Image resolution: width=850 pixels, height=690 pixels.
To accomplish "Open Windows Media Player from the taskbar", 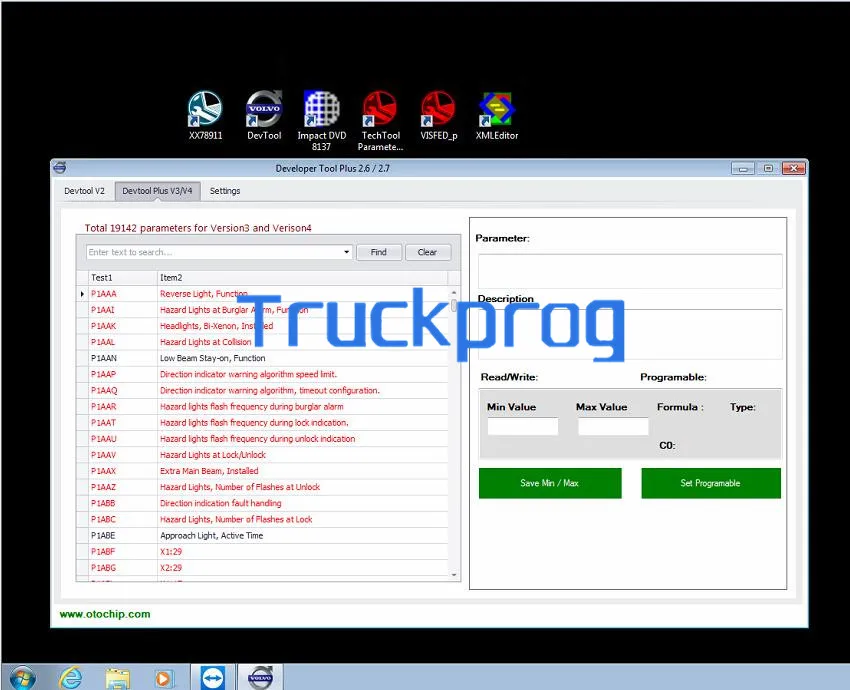I will coord(164,678).
